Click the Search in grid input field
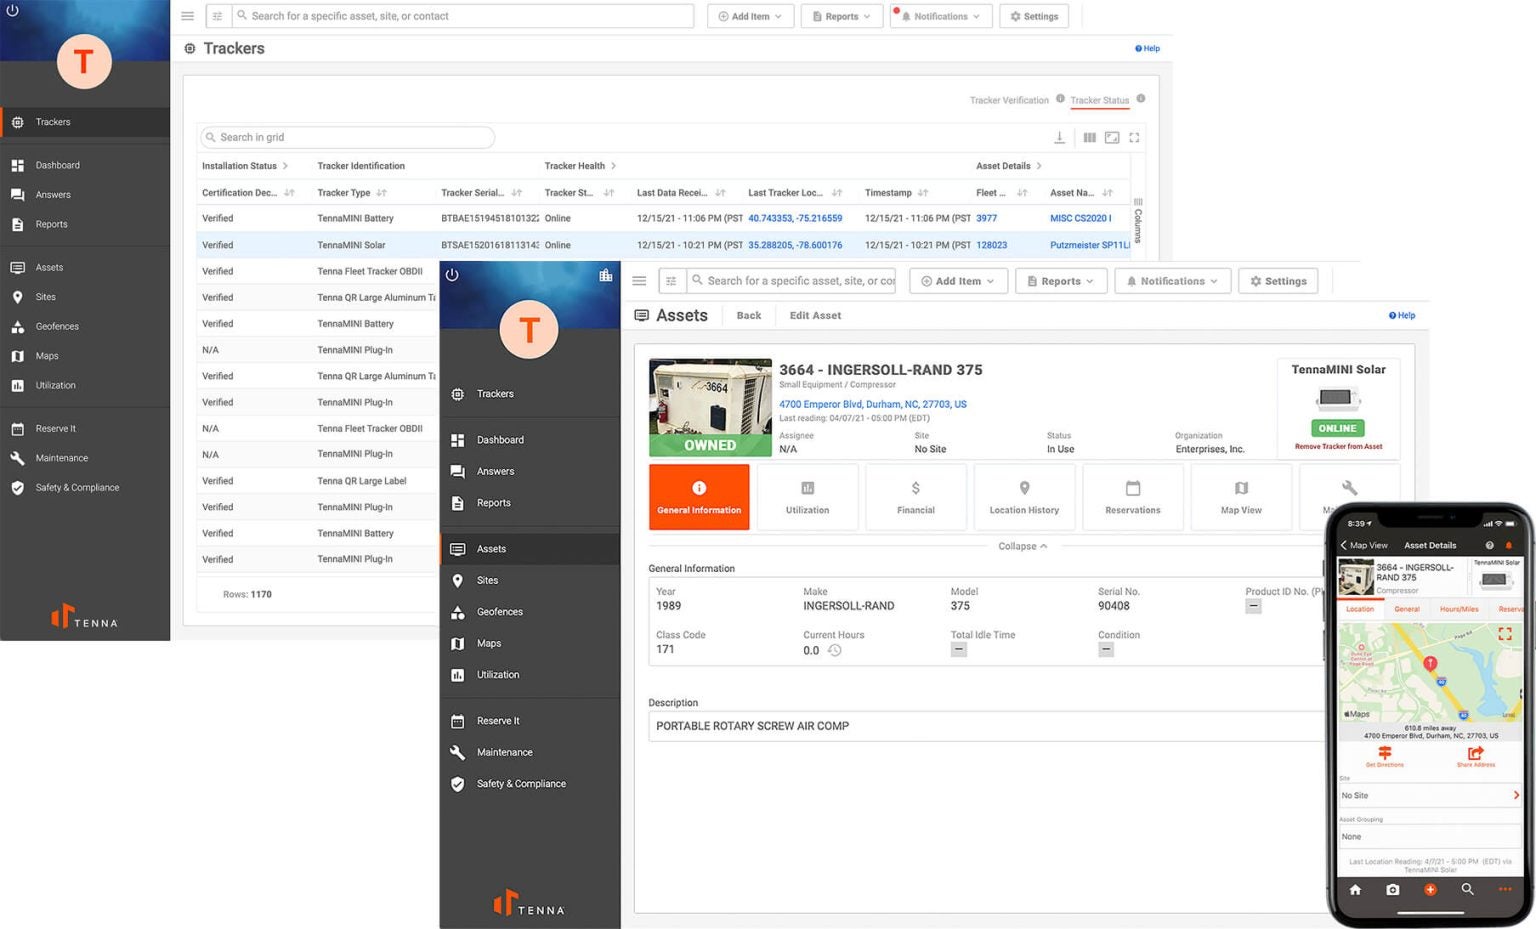Screen dimensions: 1536x929 point(345,137)
